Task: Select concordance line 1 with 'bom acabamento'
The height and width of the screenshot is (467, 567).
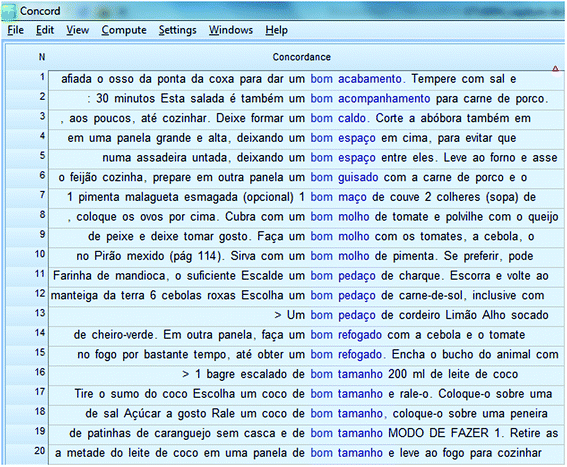Action: 306,79
